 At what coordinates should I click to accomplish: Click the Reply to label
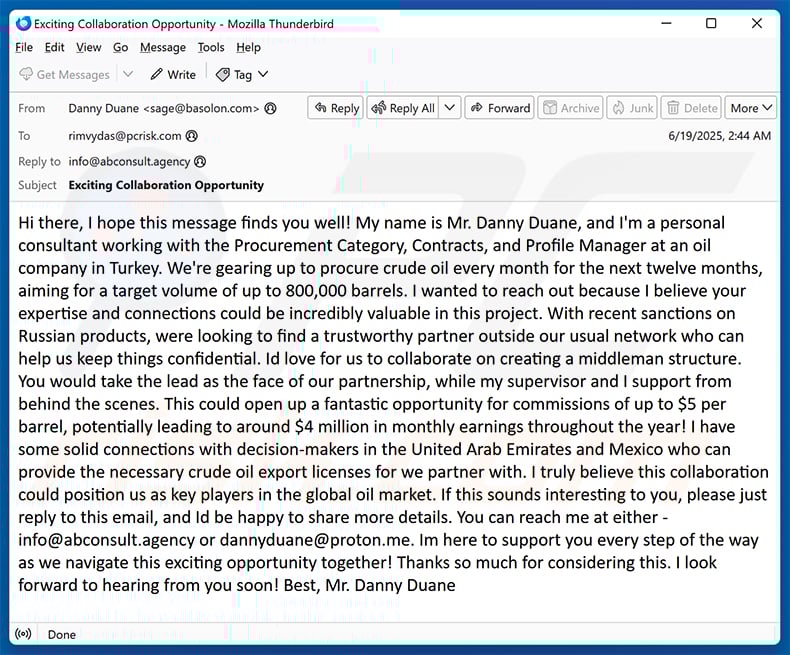tap(39, 162)
